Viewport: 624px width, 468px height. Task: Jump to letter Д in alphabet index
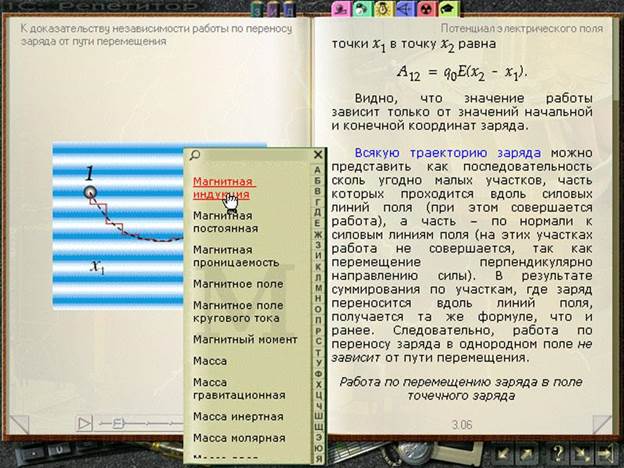(317, 213)
